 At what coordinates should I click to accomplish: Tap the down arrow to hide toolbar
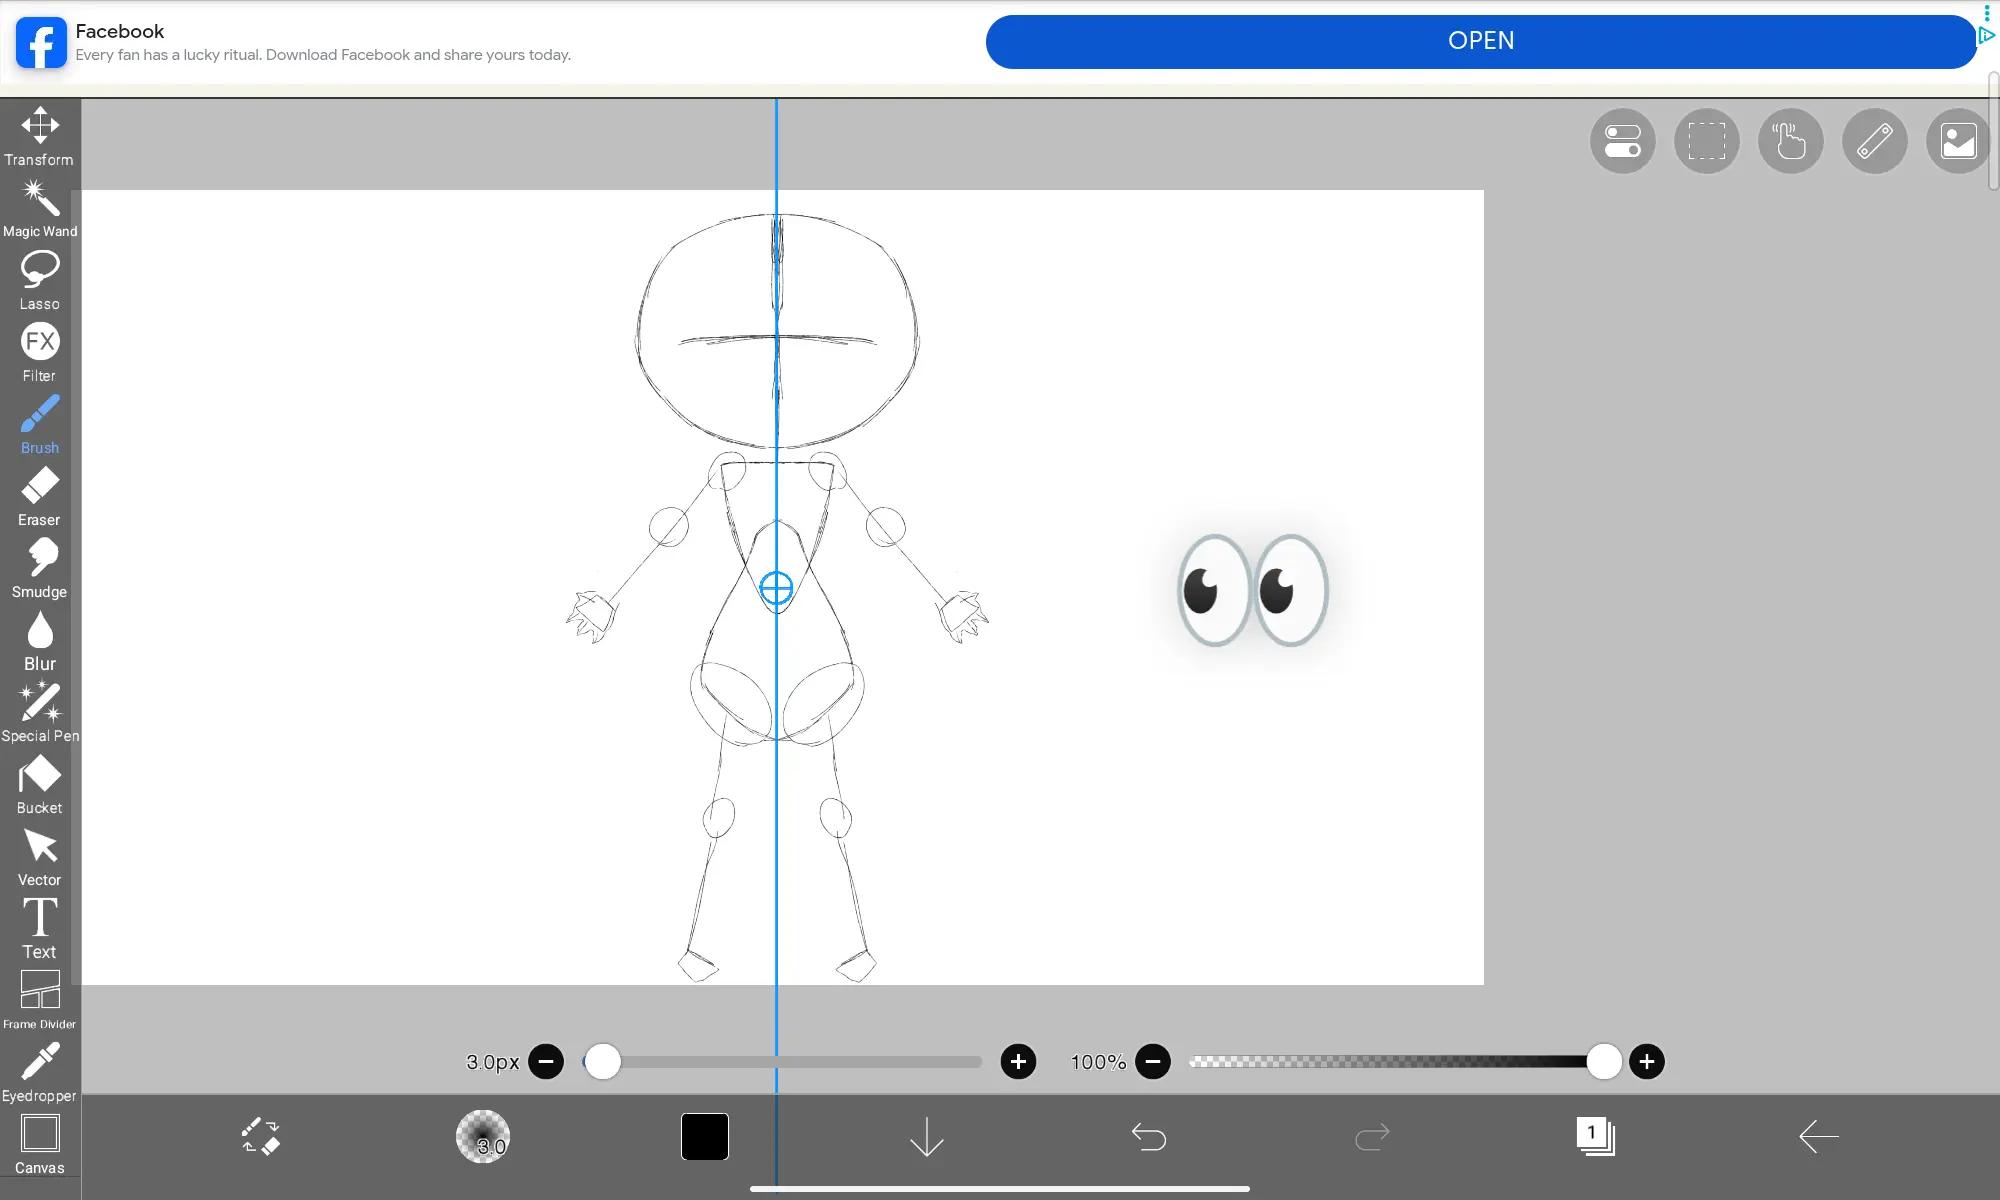pos(927,1137)
